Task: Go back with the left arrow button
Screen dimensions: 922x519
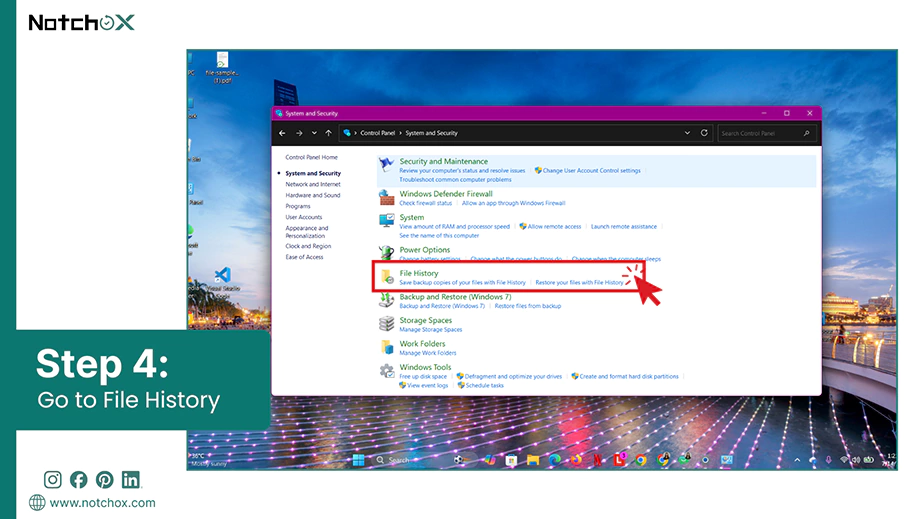Action: (282, 133)
